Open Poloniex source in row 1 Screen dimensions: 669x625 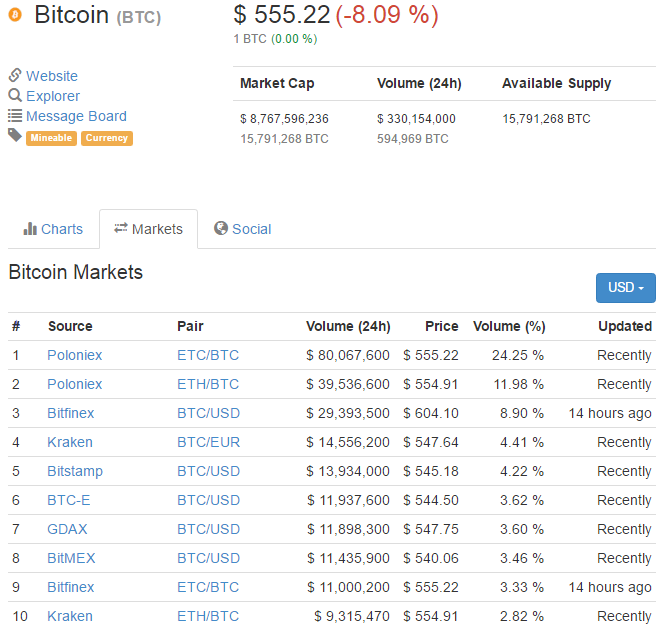tap(74, 355)
